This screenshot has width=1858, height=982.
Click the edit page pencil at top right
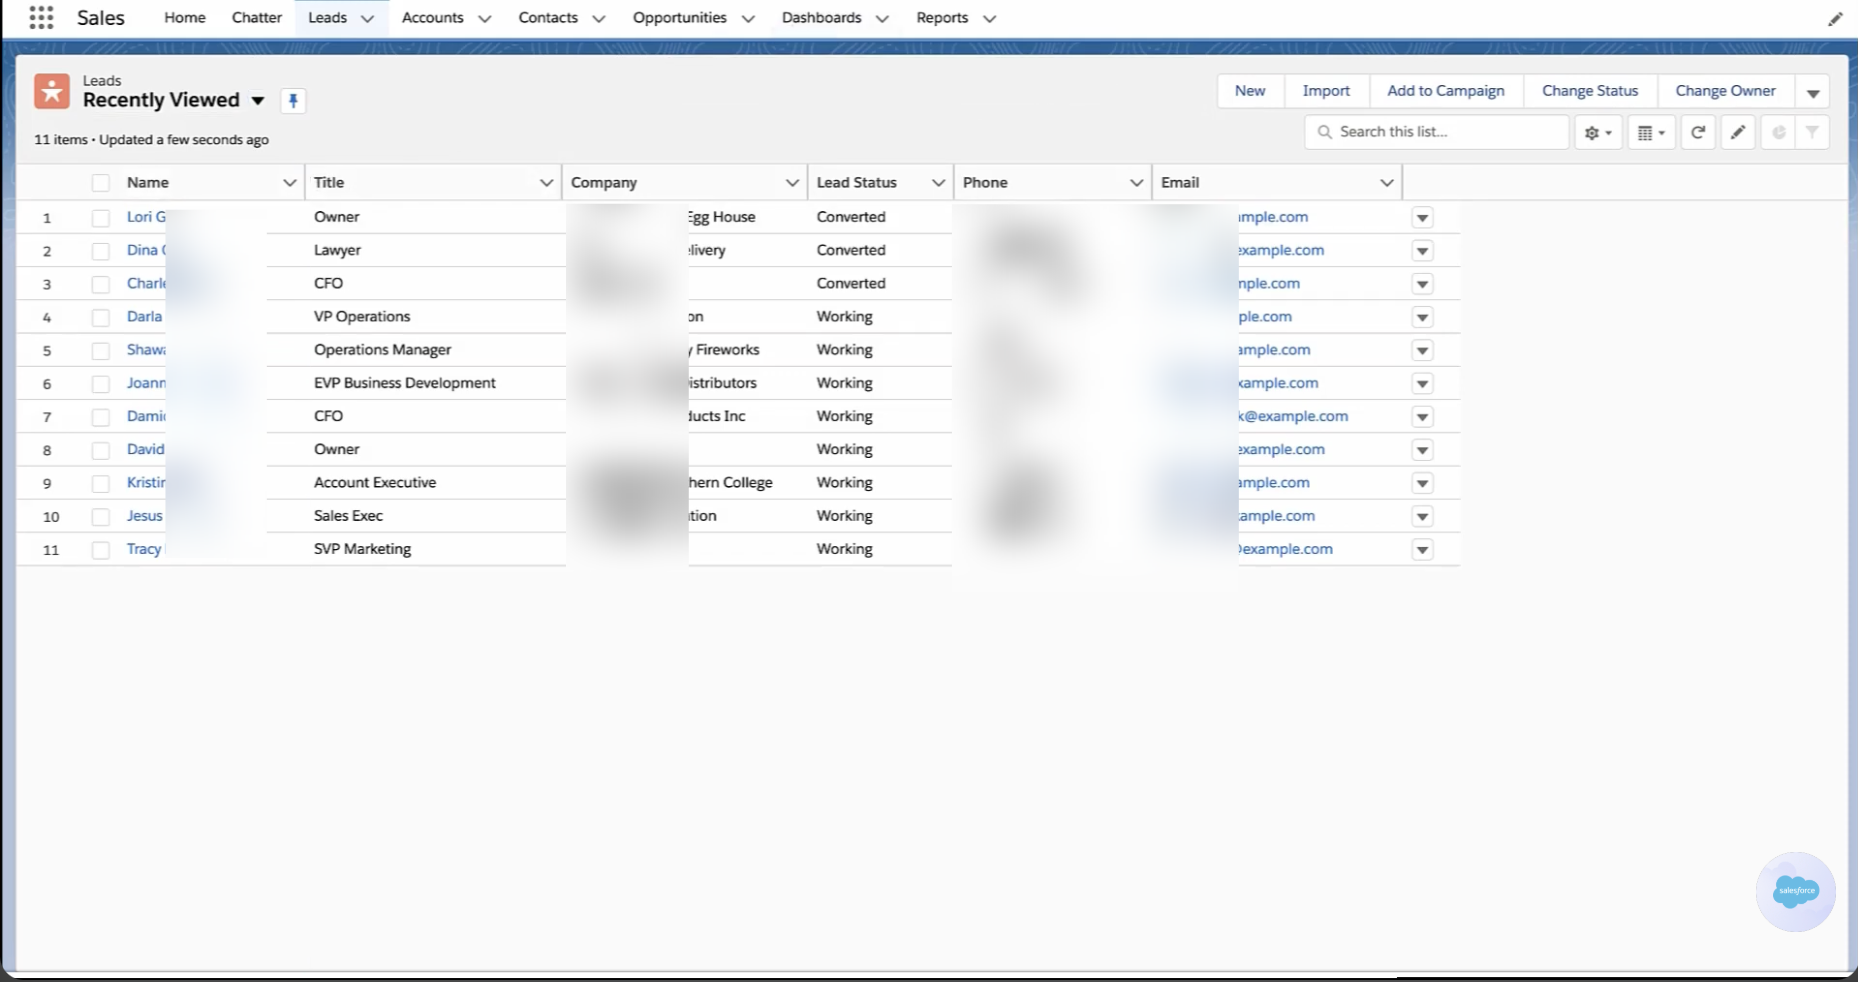1835,18
